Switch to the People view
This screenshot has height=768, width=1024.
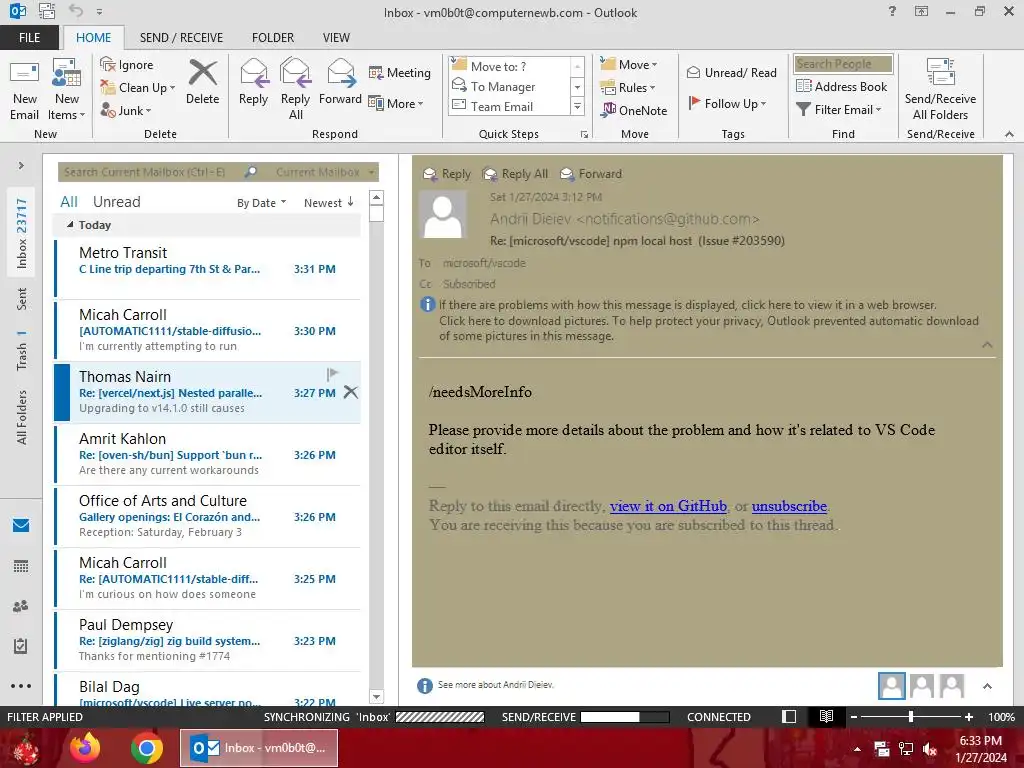pyautogui.click(x=21, y=606)
